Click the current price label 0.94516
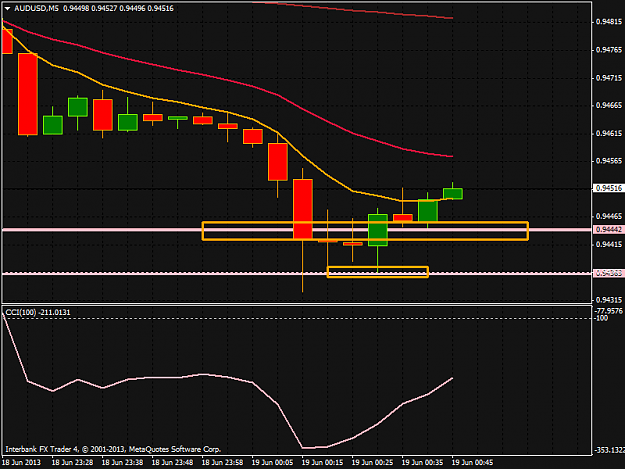 pyautogui.click(x=609, y=188)
